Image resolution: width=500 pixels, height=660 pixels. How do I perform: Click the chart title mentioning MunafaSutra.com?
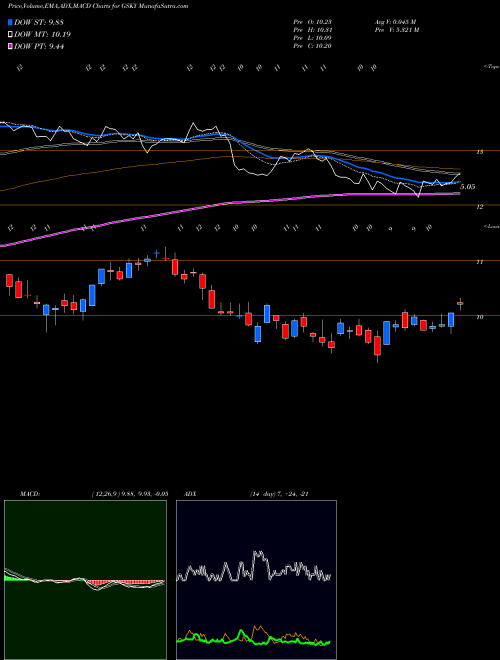pyautogui.click(x=98, y=7)
